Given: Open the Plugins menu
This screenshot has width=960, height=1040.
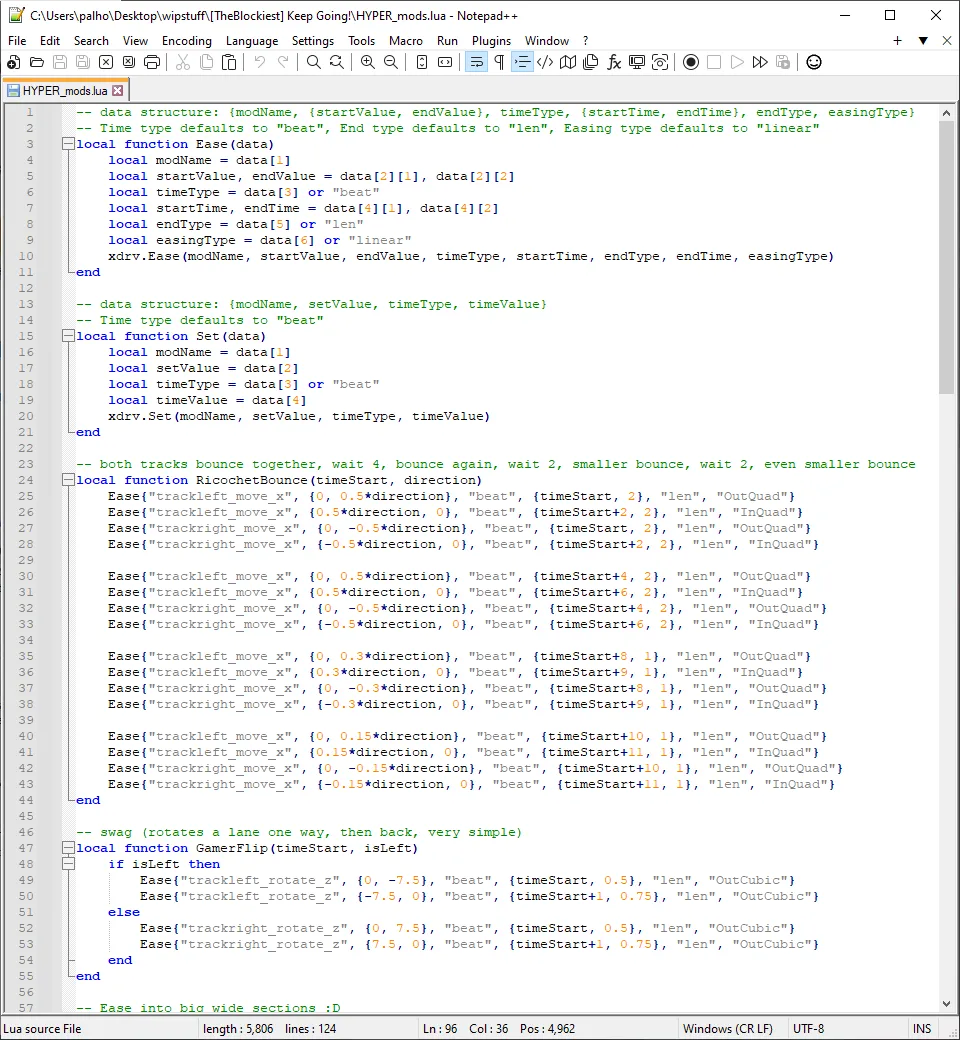Looking at the screenshot, I should tap(491, 41).
